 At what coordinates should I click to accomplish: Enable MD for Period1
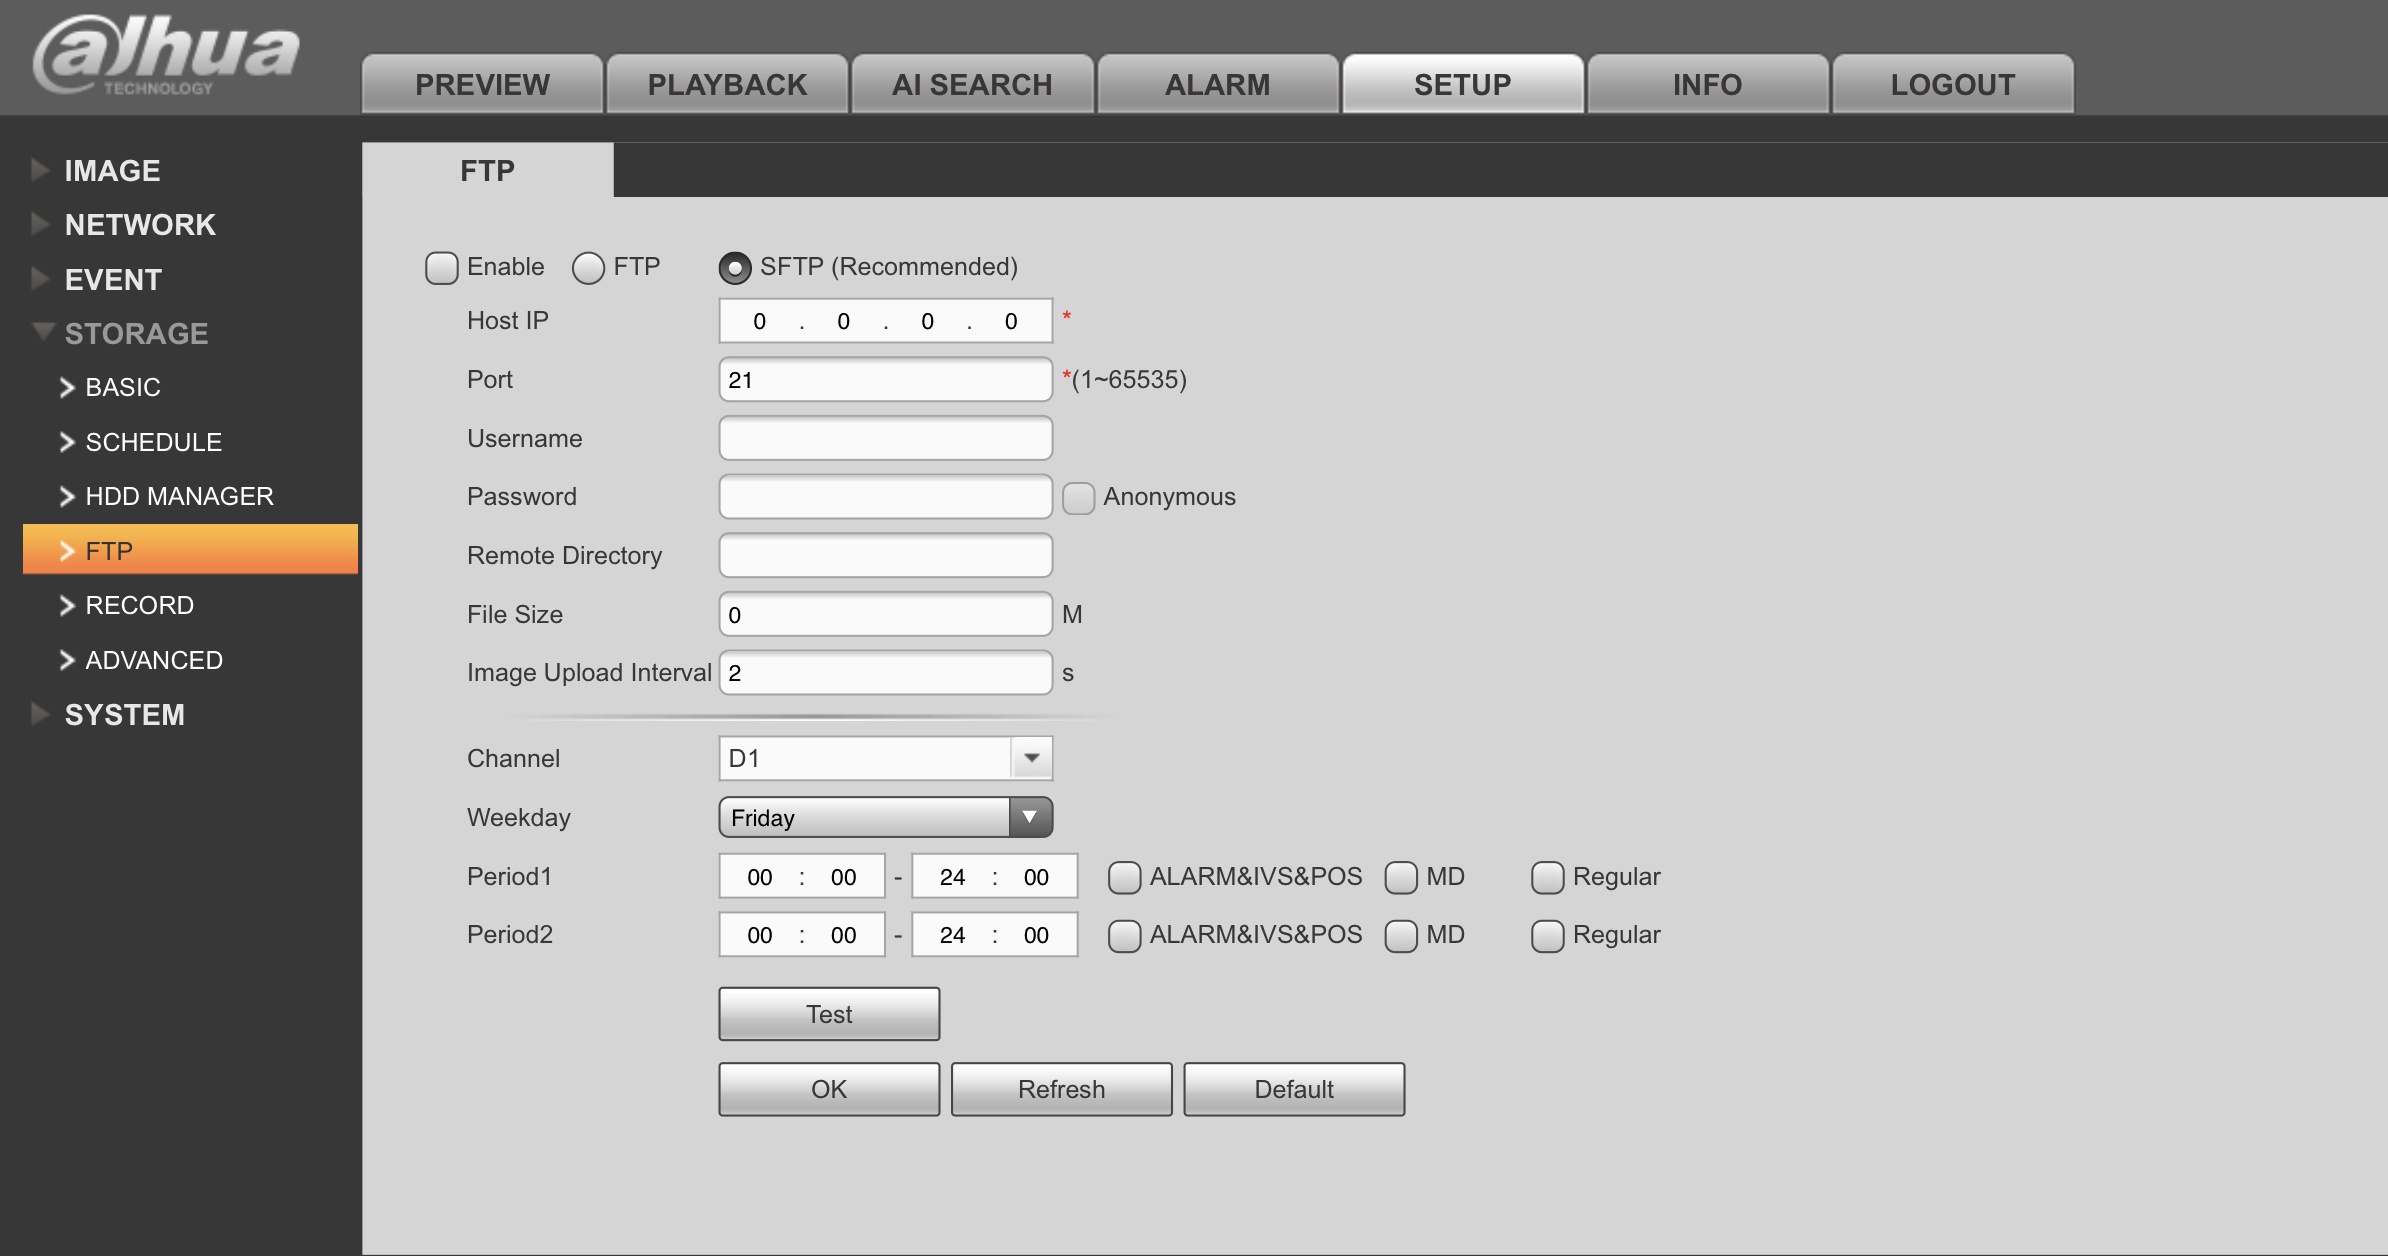tap(1400, 878)
